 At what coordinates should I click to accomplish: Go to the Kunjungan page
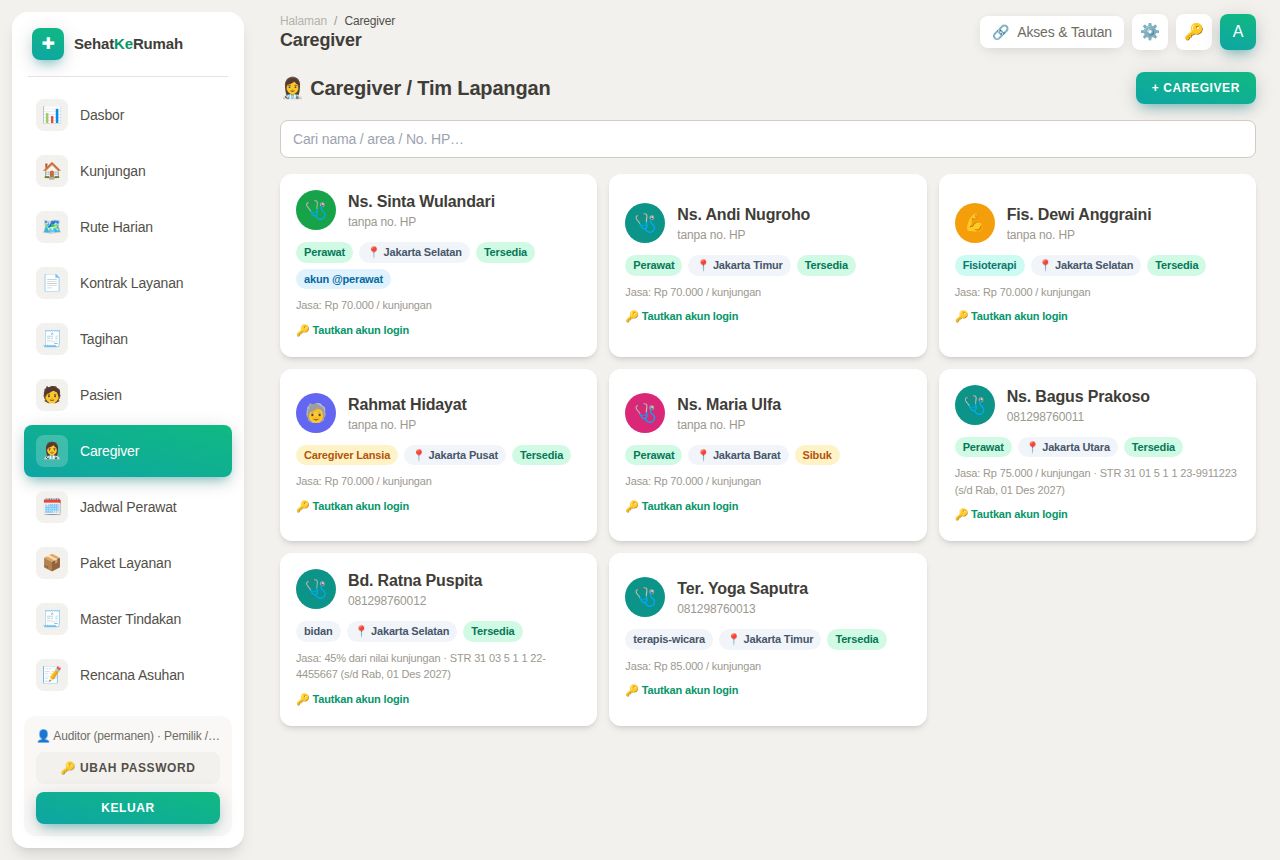[128, 171]
